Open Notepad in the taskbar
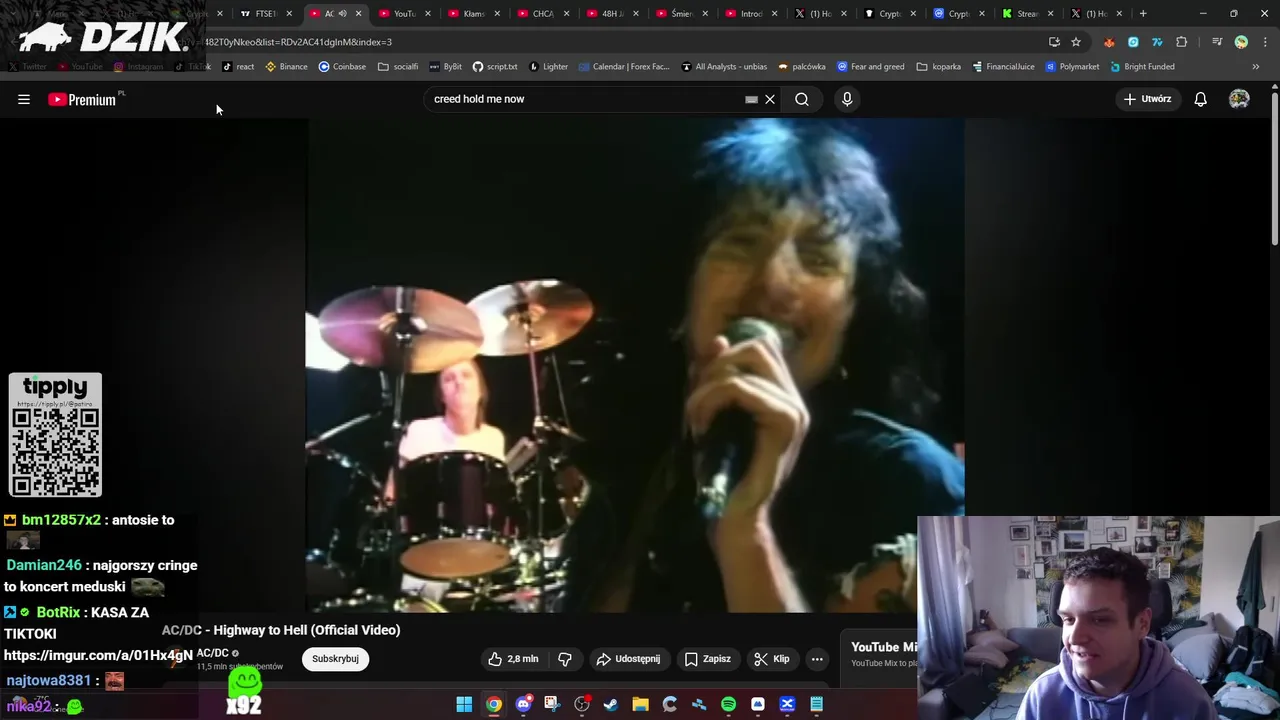Viewport: 1280px width, 720px height. click(816, 704)
